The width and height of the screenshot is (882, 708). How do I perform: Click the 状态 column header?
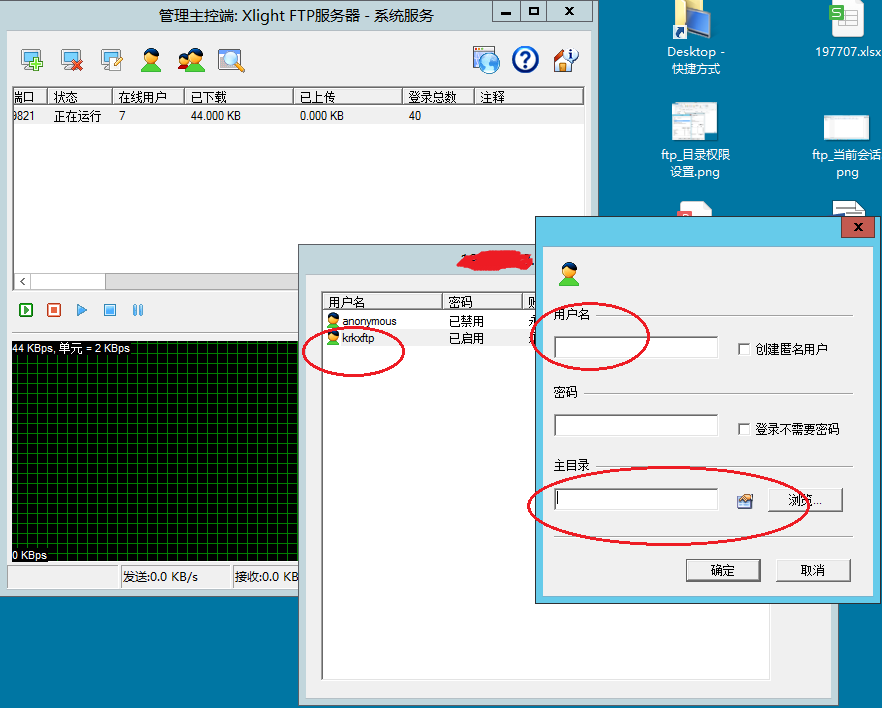tap(79, 97)
